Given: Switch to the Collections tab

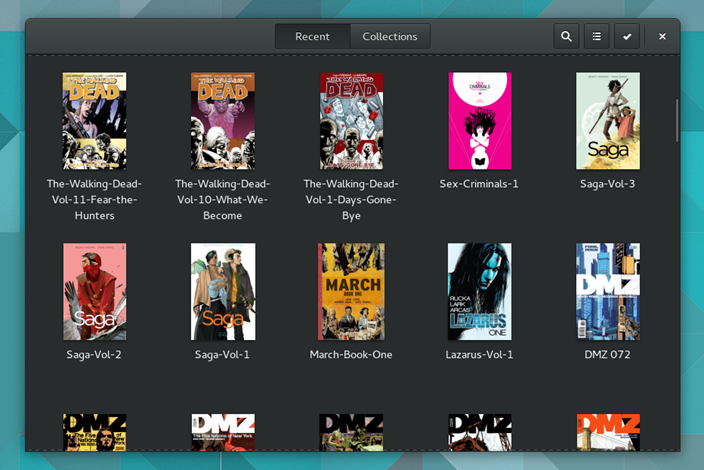Looking at the screenshot, I should tap(390, 36).
